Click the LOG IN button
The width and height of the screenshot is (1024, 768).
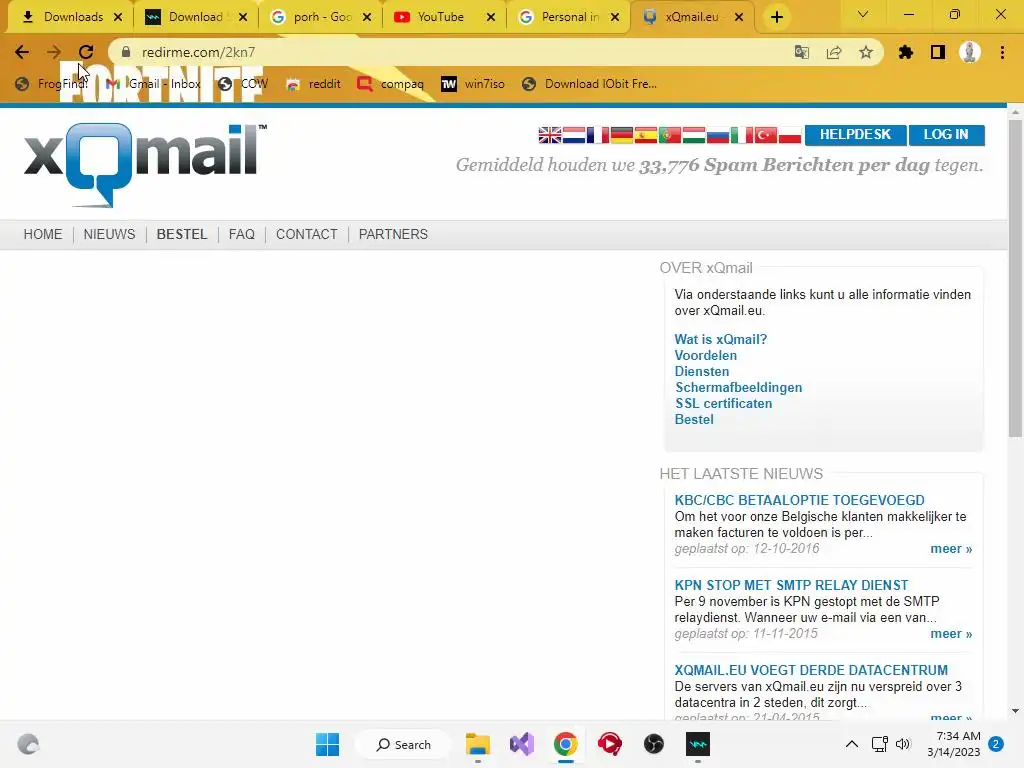[946, 135]
